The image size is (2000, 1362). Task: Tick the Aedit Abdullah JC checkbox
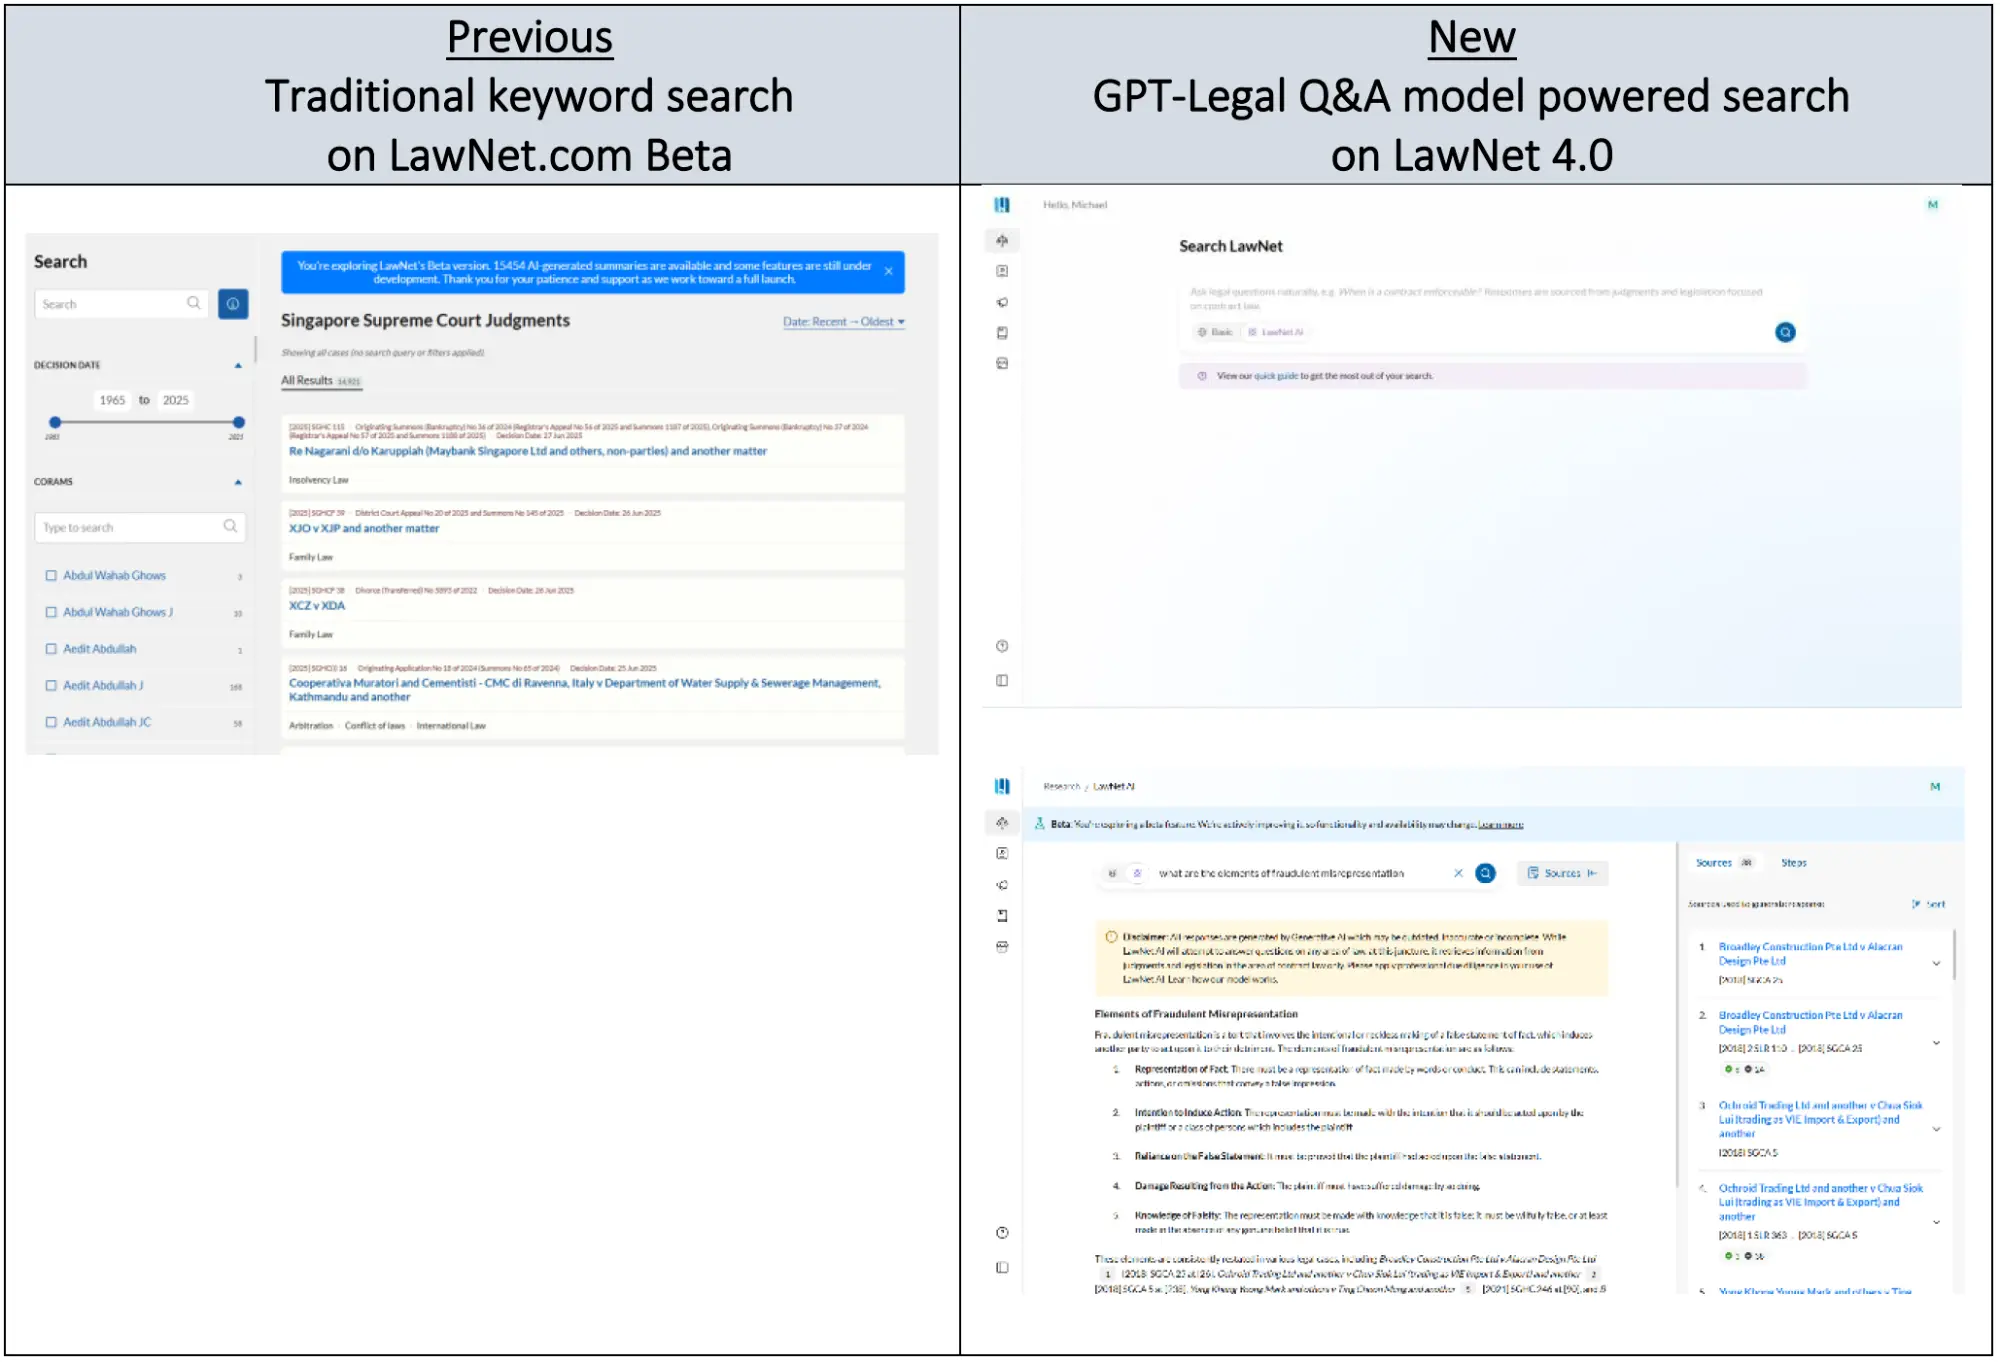[51, 722]
